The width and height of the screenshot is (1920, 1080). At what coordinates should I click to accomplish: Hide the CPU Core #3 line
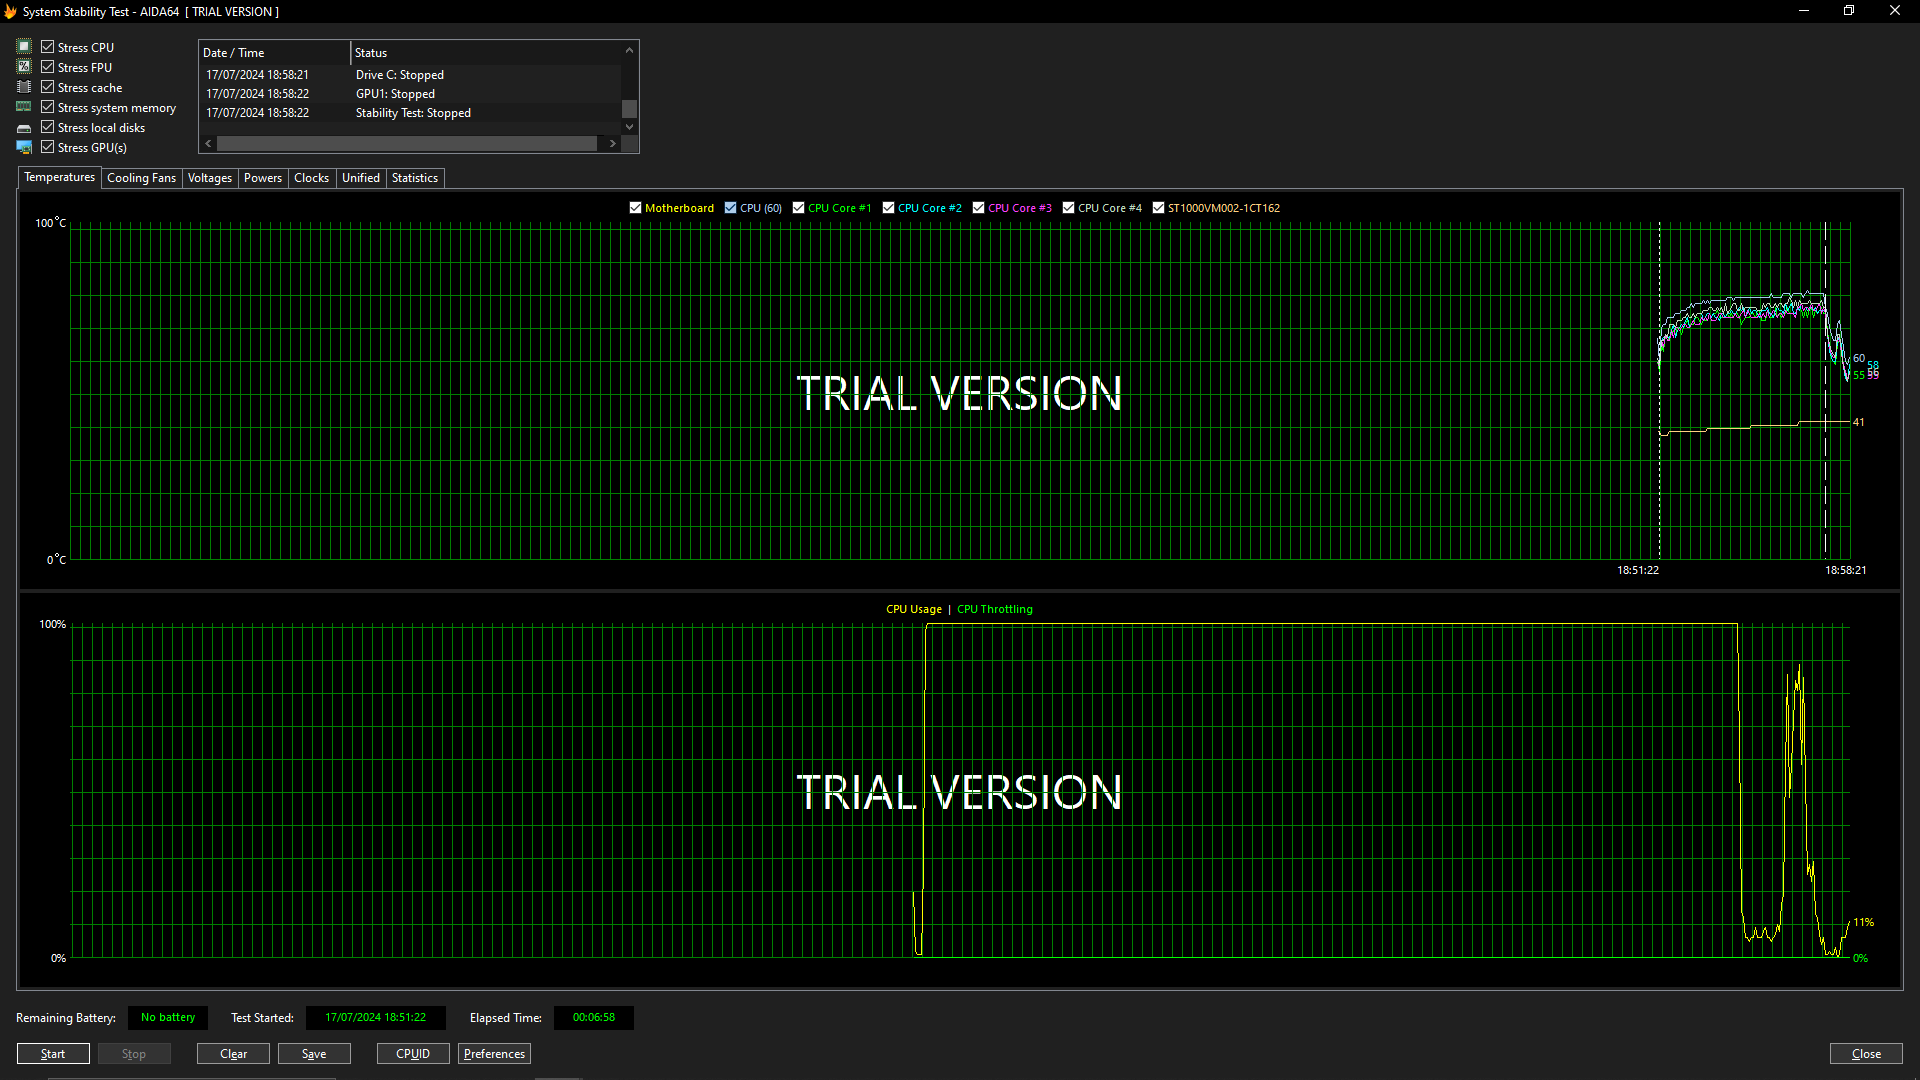[978, 208]
